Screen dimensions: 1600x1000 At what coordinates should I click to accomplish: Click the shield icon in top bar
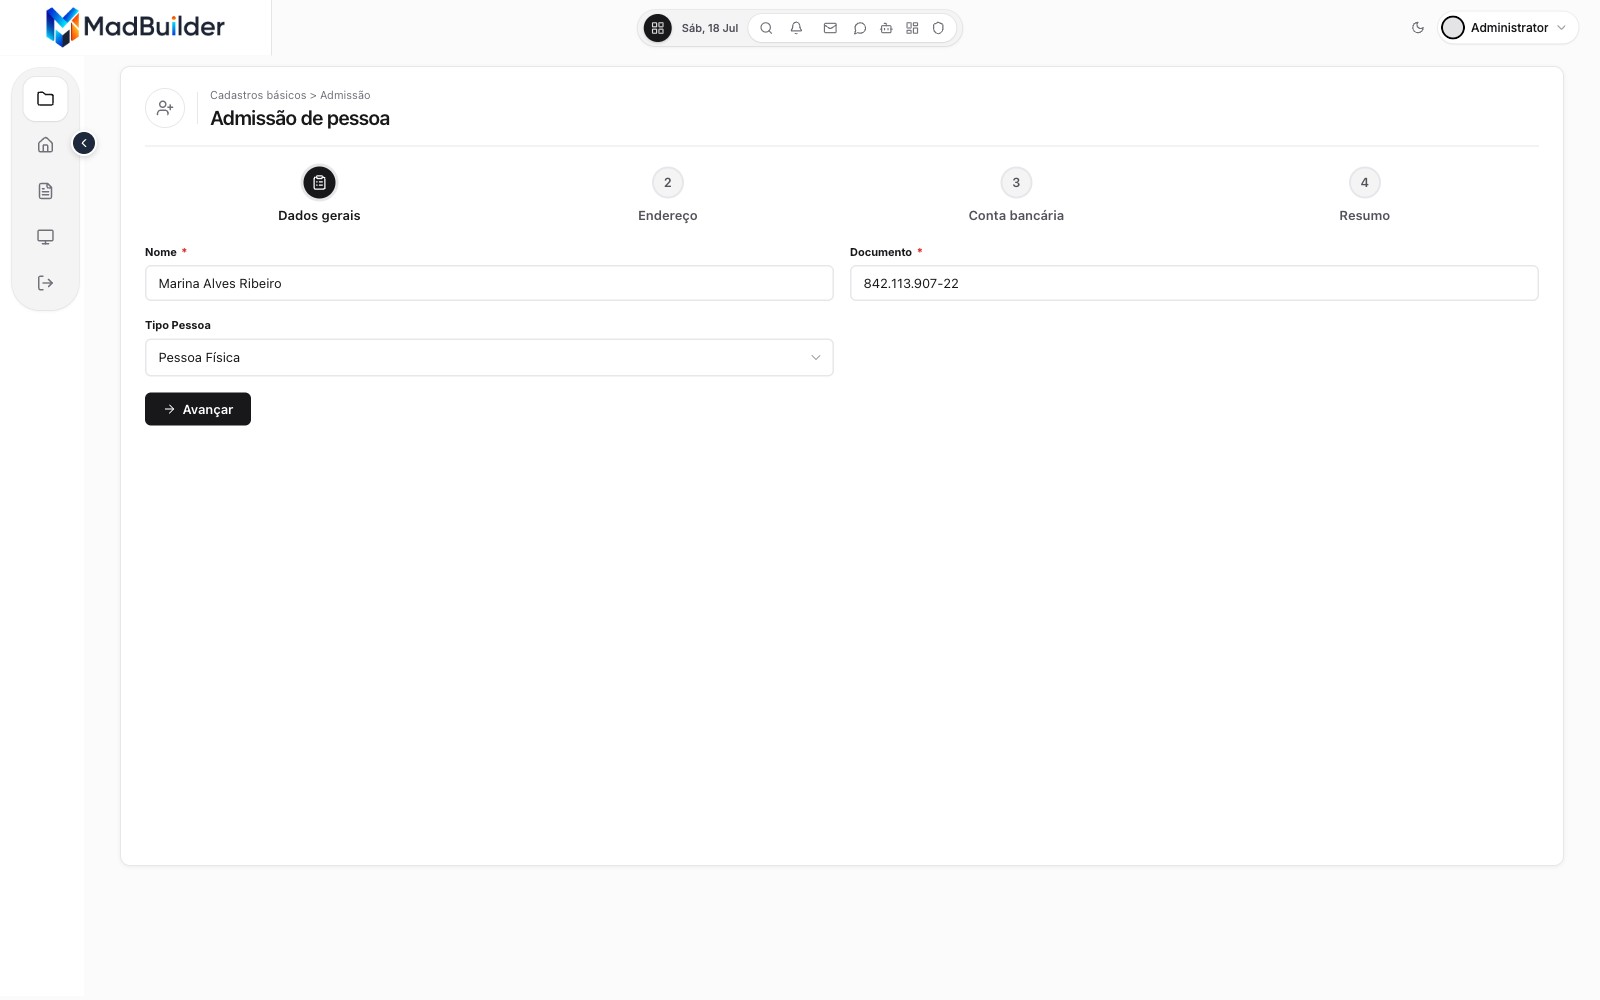[x=938, y=28]
